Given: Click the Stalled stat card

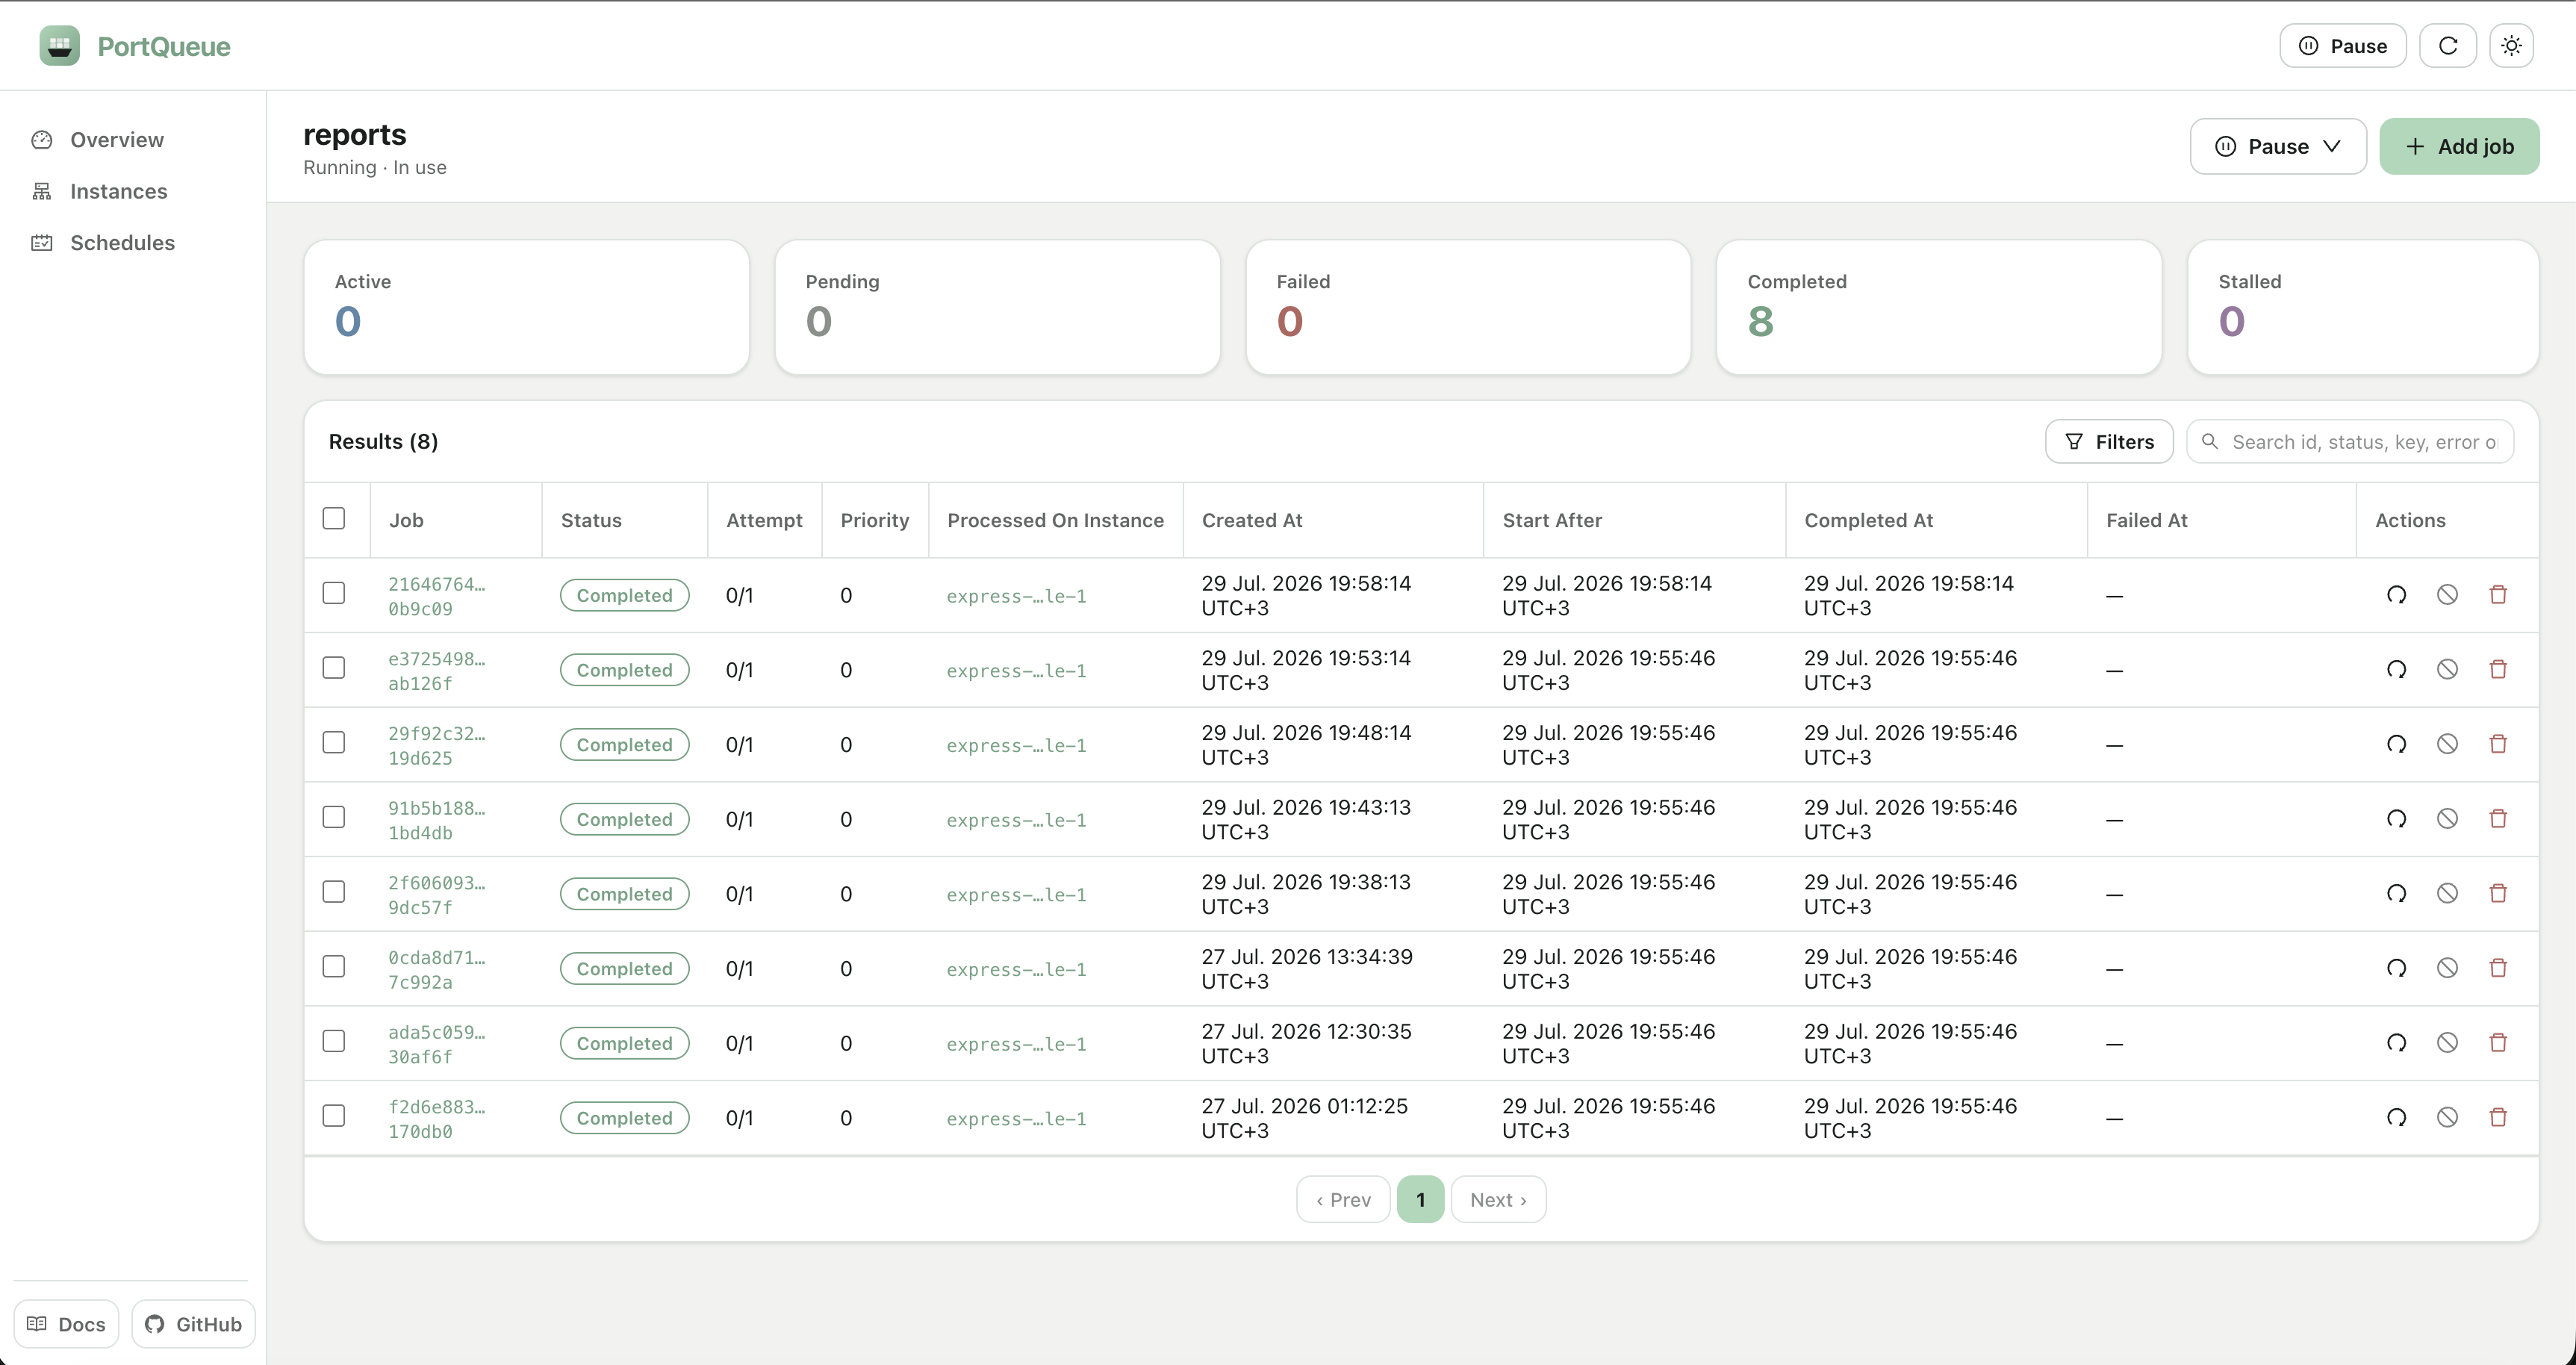Looking at the screenshot, I should [2363, 307].
